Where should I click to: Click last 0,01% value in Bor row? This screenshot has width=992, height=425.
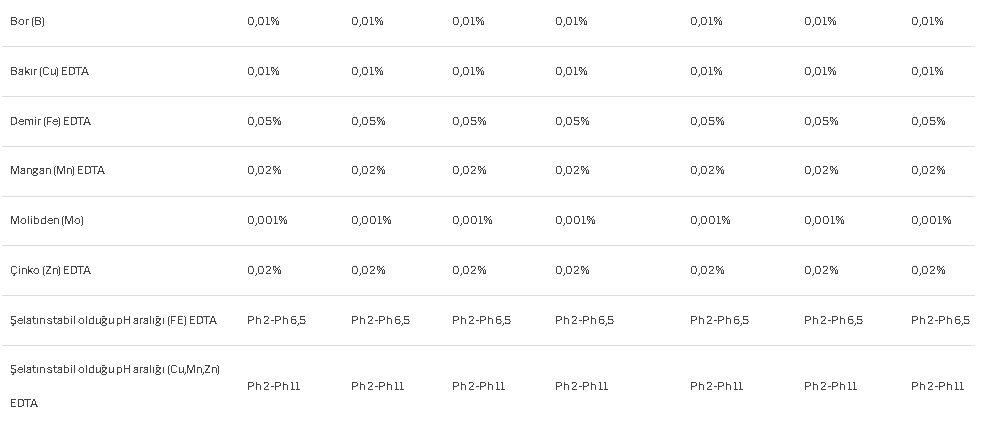[927, 21]
